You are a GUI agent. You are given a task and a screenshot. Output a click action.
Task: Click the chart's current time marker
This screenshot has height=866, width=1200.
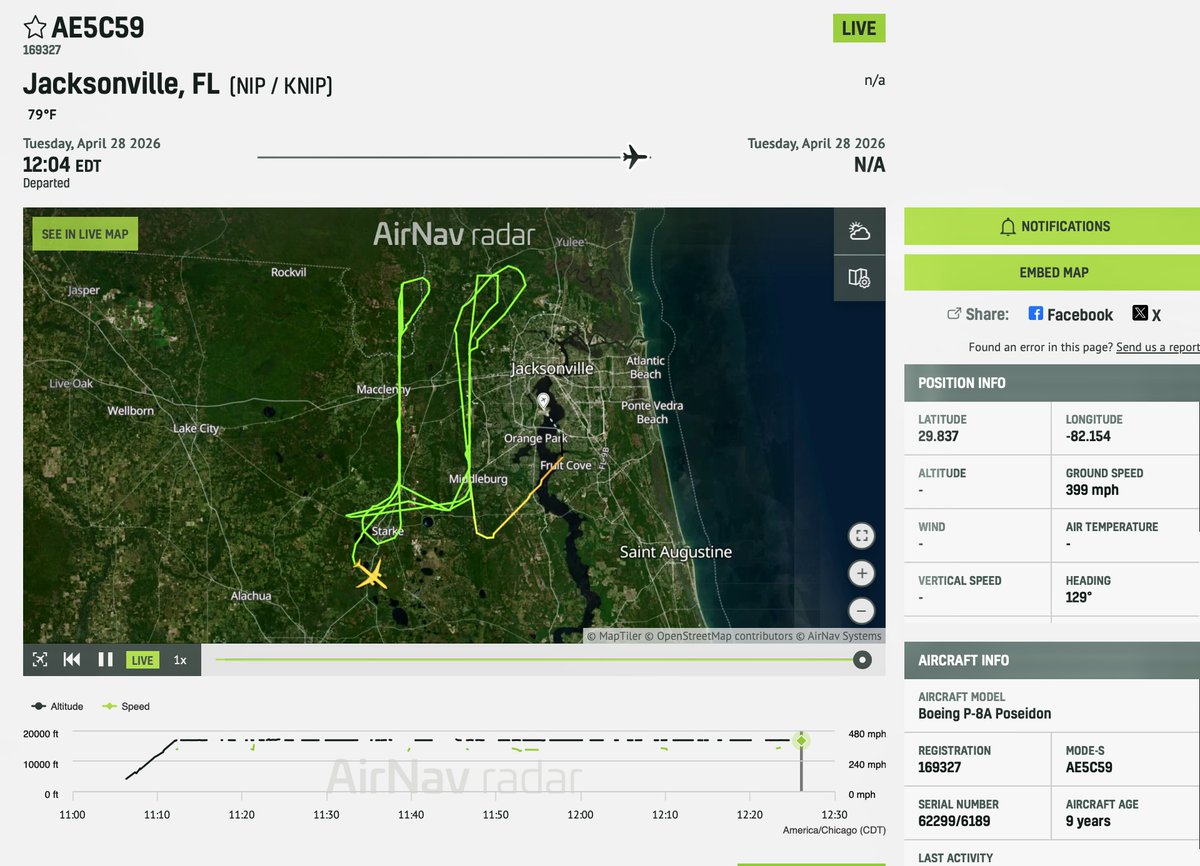(800, 741)
